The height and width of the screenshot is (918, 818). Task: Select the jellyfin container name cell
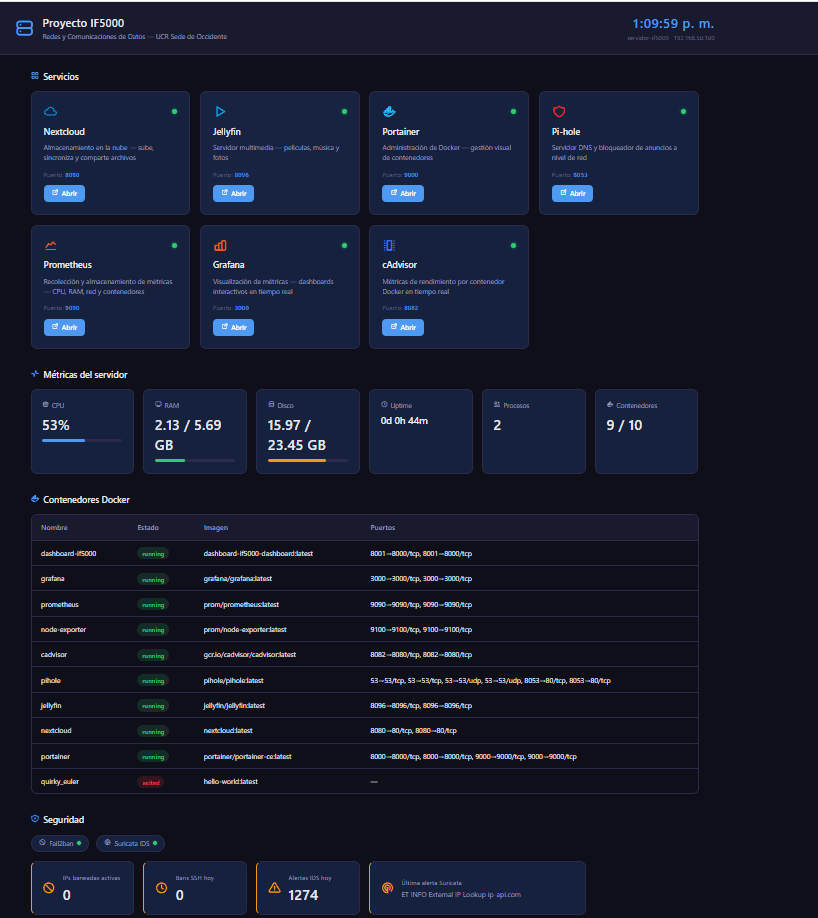click(51, 705)
